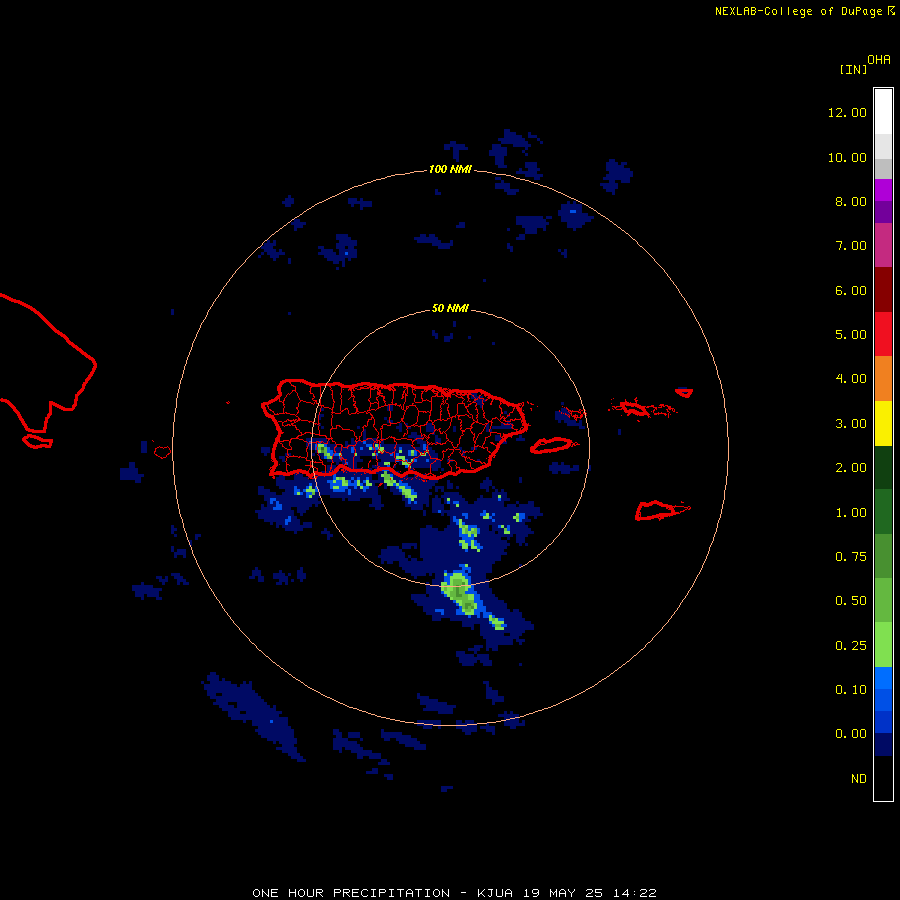900x900 pixels.
Task: Click the 100 NMI range ring label
Action: pyautogui.click(x=450, y=169)
